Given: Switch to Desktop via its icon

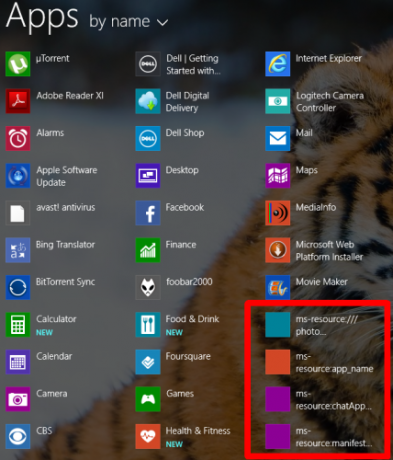Looking at the screenshot, I should point(148,176).
